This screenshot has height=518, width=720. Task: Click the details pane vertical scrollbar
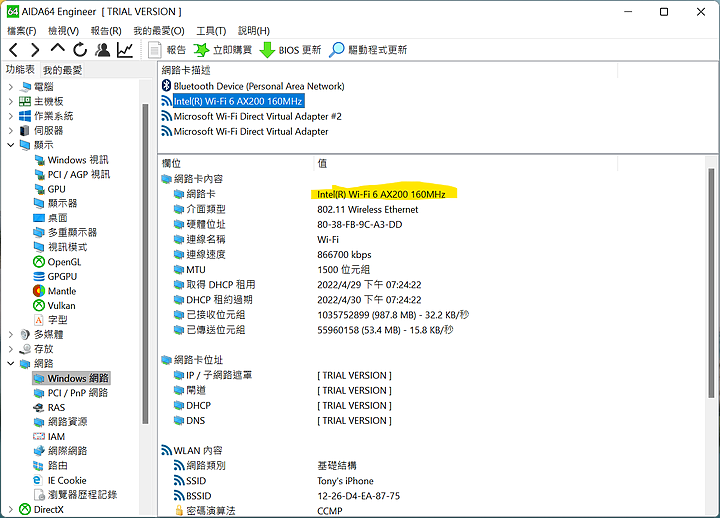click(x=711, y=282)
